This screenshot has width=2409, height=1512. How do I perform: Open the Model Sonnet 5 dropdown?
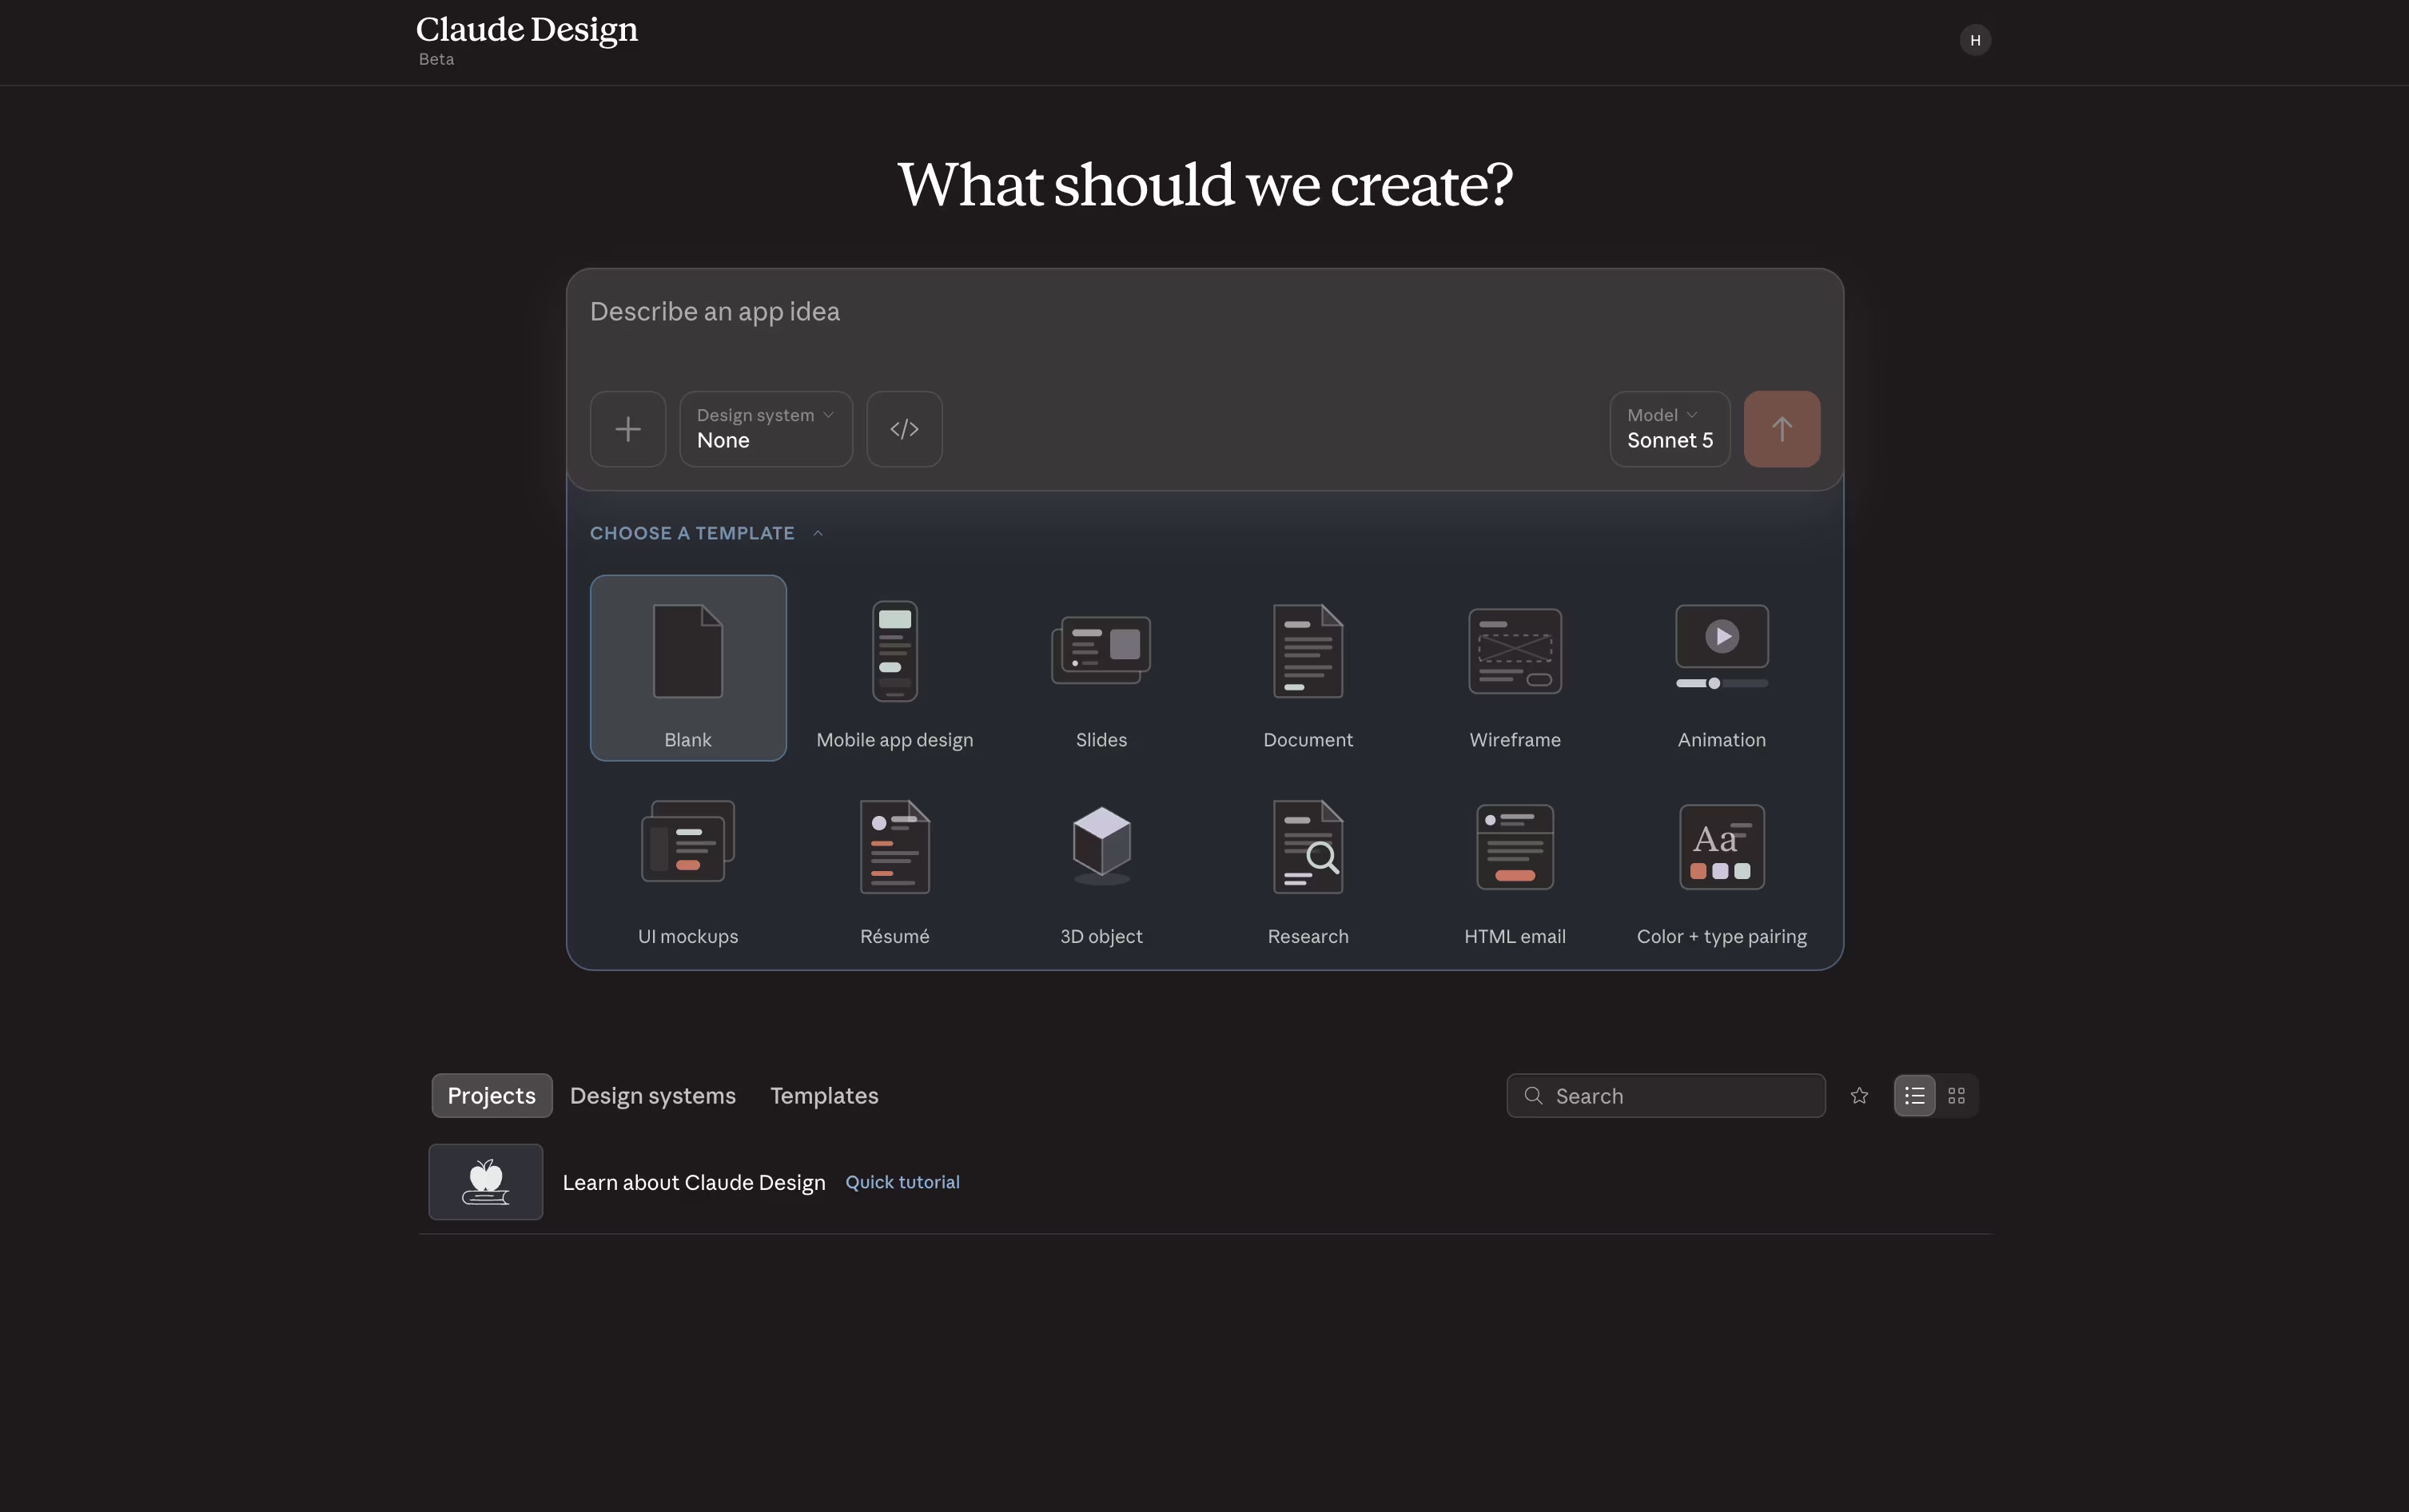click(1670, 429)
